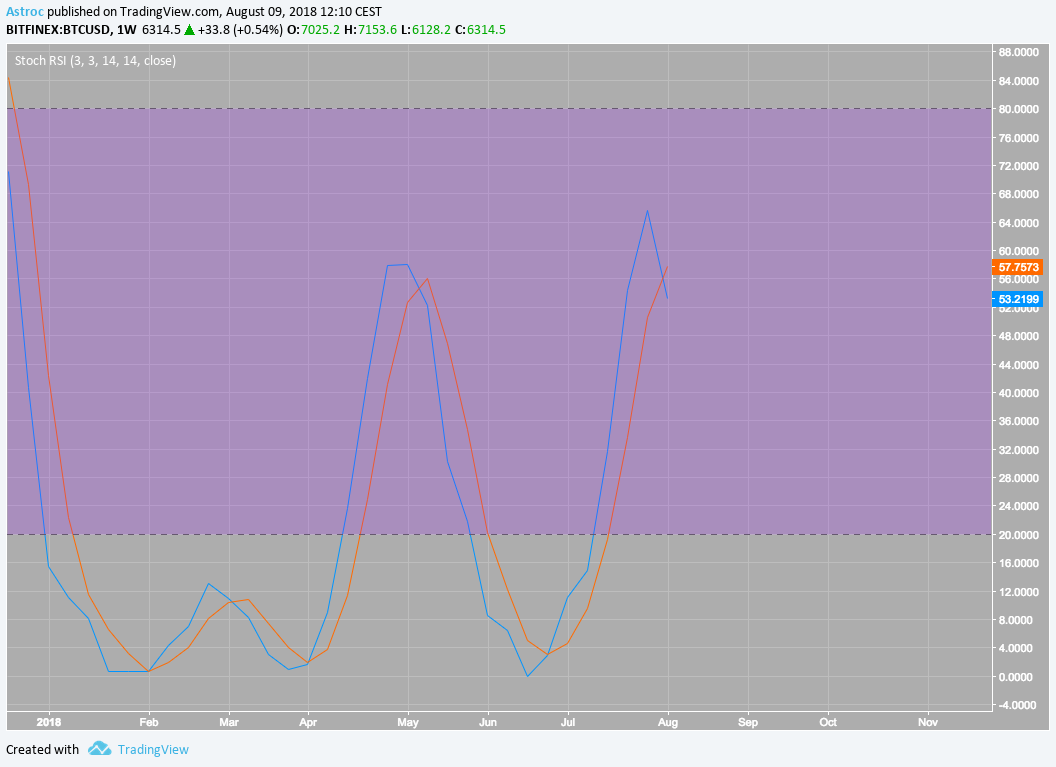Click the H:7153.6 high value
This screenshot has height=767, width=1056.
[370, 30]
